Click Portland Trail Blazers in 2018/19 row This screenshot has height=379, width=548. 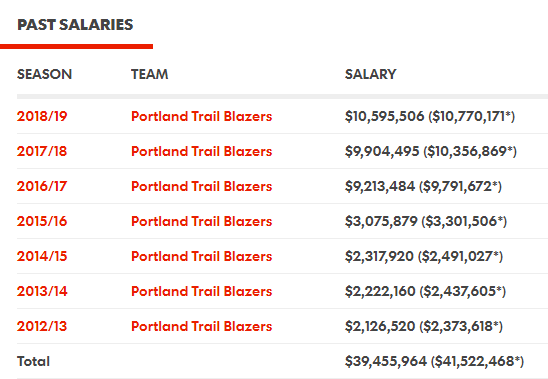click(x=202, y=116)
